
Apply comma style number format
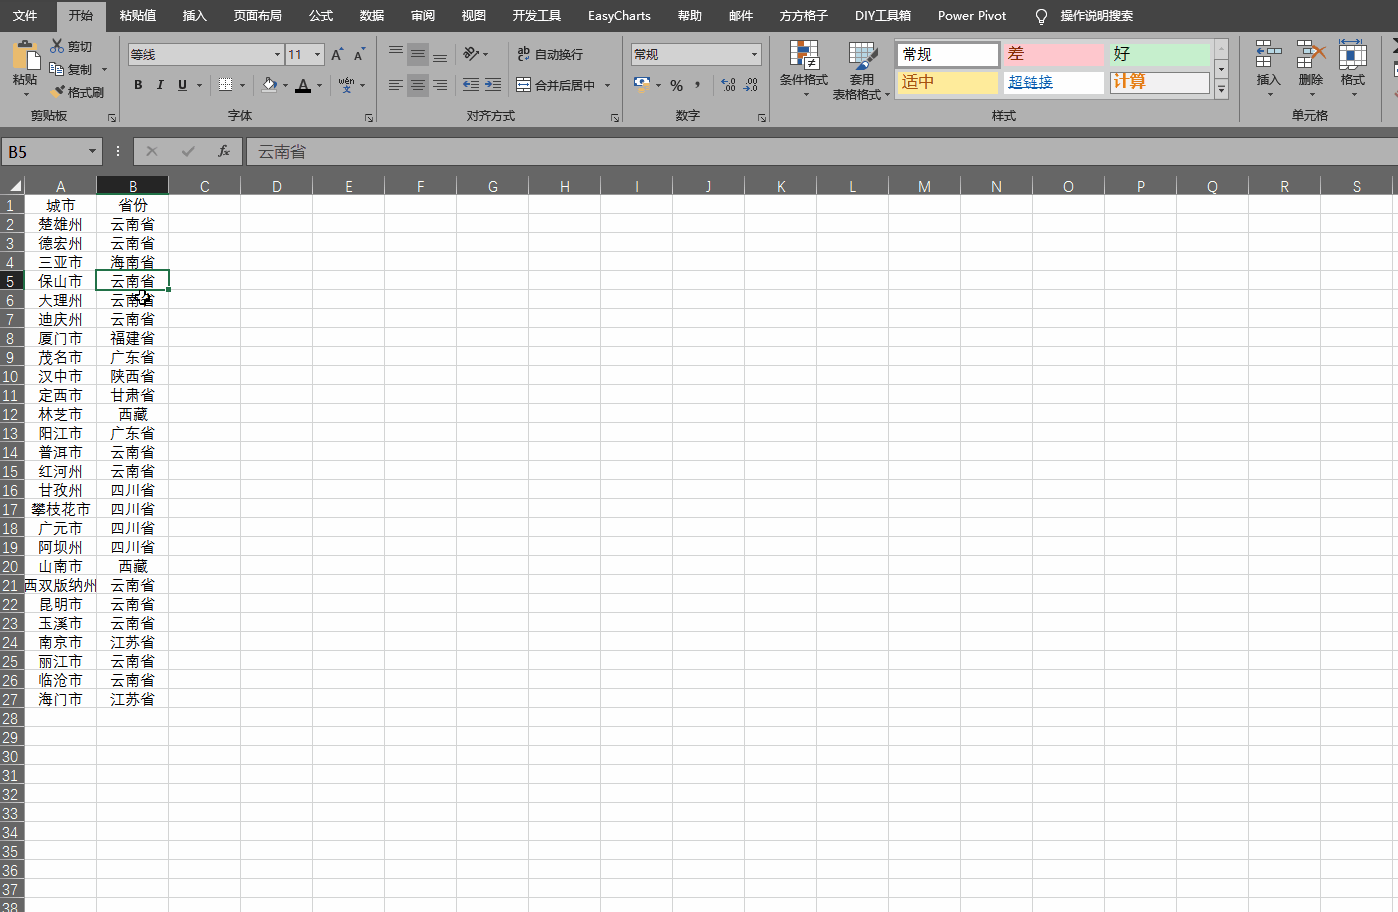point(698,85)
